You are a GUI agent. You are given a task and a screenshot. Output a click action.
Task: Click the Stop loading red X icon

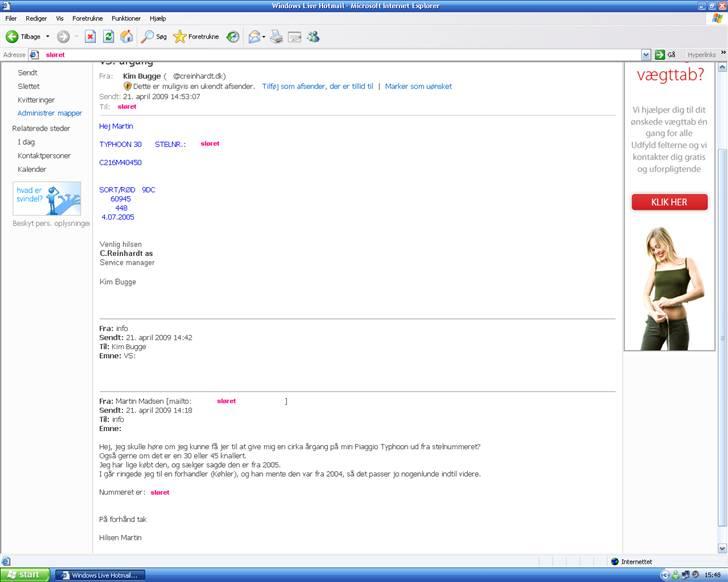pyautogui.click(x=90, y=36)
